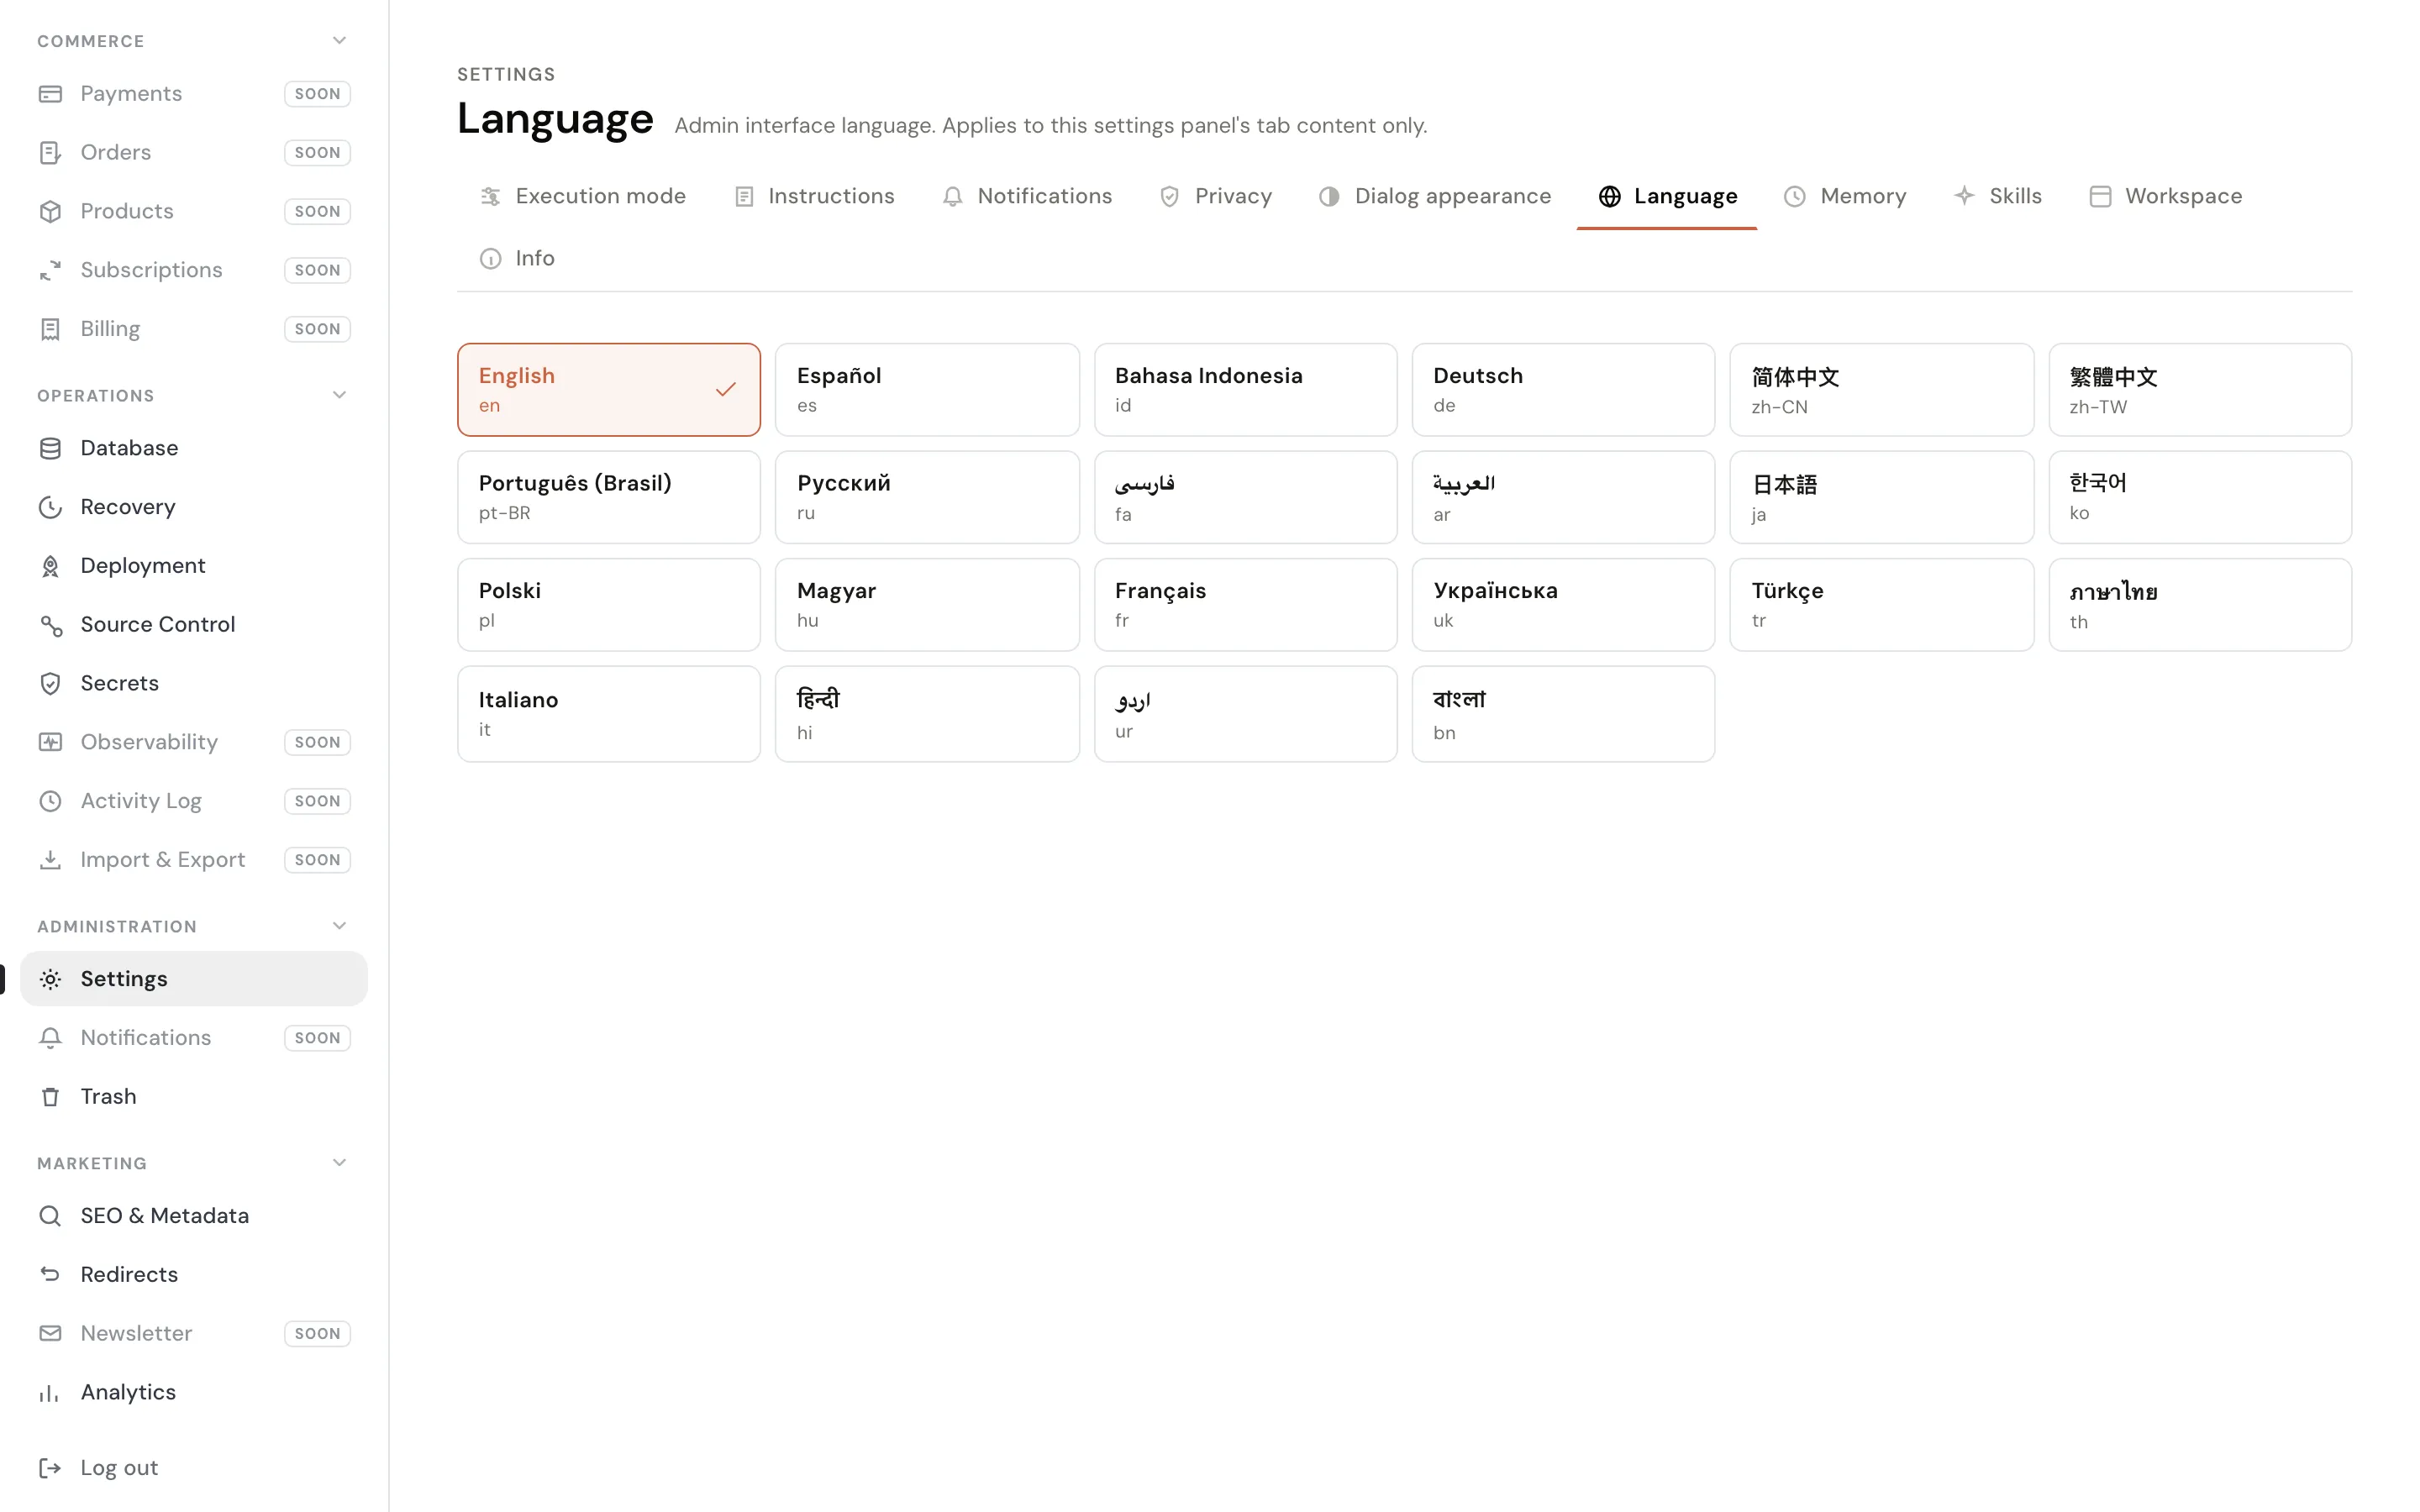Viewport: 2420px width, 1512px height.
Task: Click the Settings gear icon in sidebar
Action: point(50,979)
